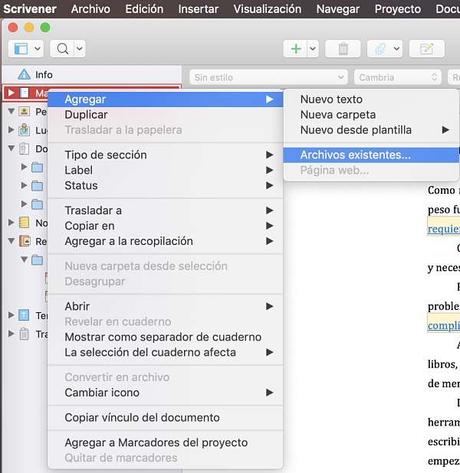
Task: Choose 'Archivos existentes...' from submenu
Action: (x=371, y=155)
